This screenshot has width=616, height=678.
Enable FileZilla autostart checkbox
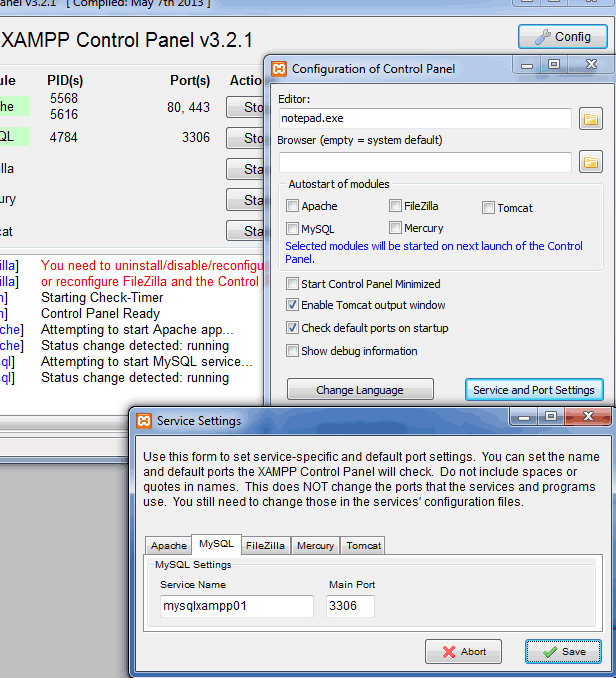coord(395,205)
